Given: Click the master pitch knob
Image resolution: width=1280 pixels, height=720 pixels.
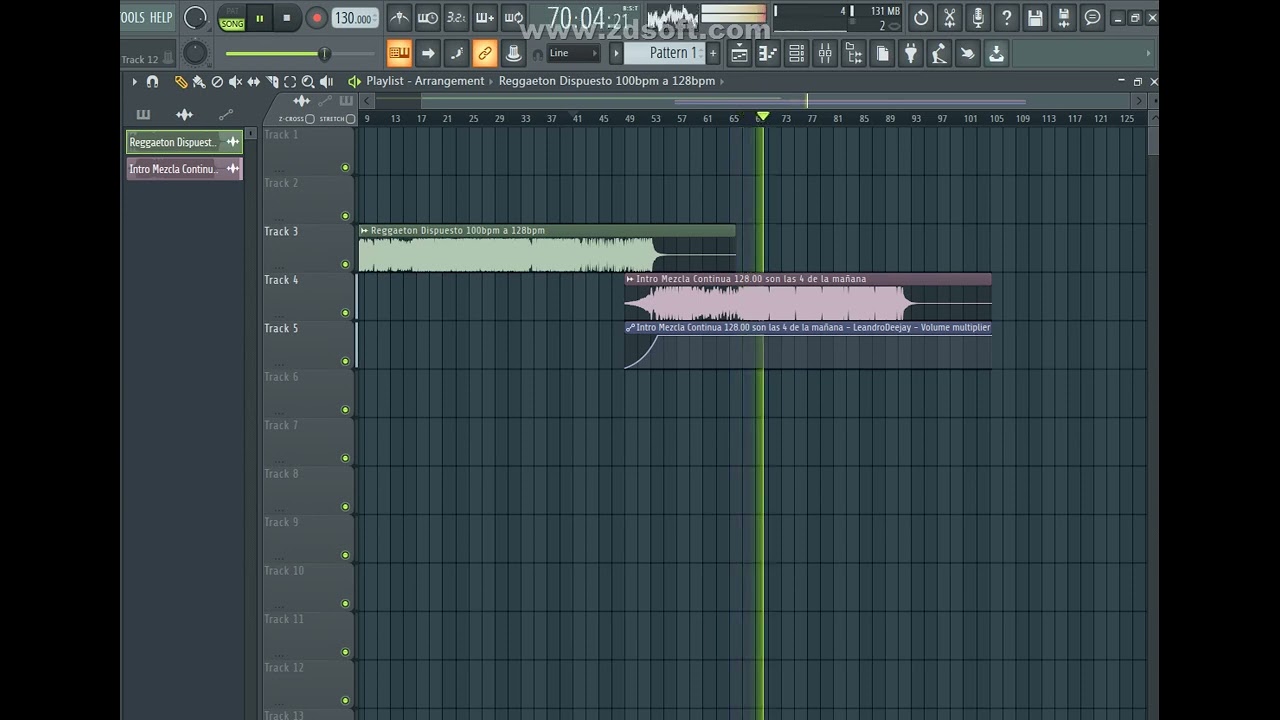Looking at the screenshot, I should (x=196, y=53).
